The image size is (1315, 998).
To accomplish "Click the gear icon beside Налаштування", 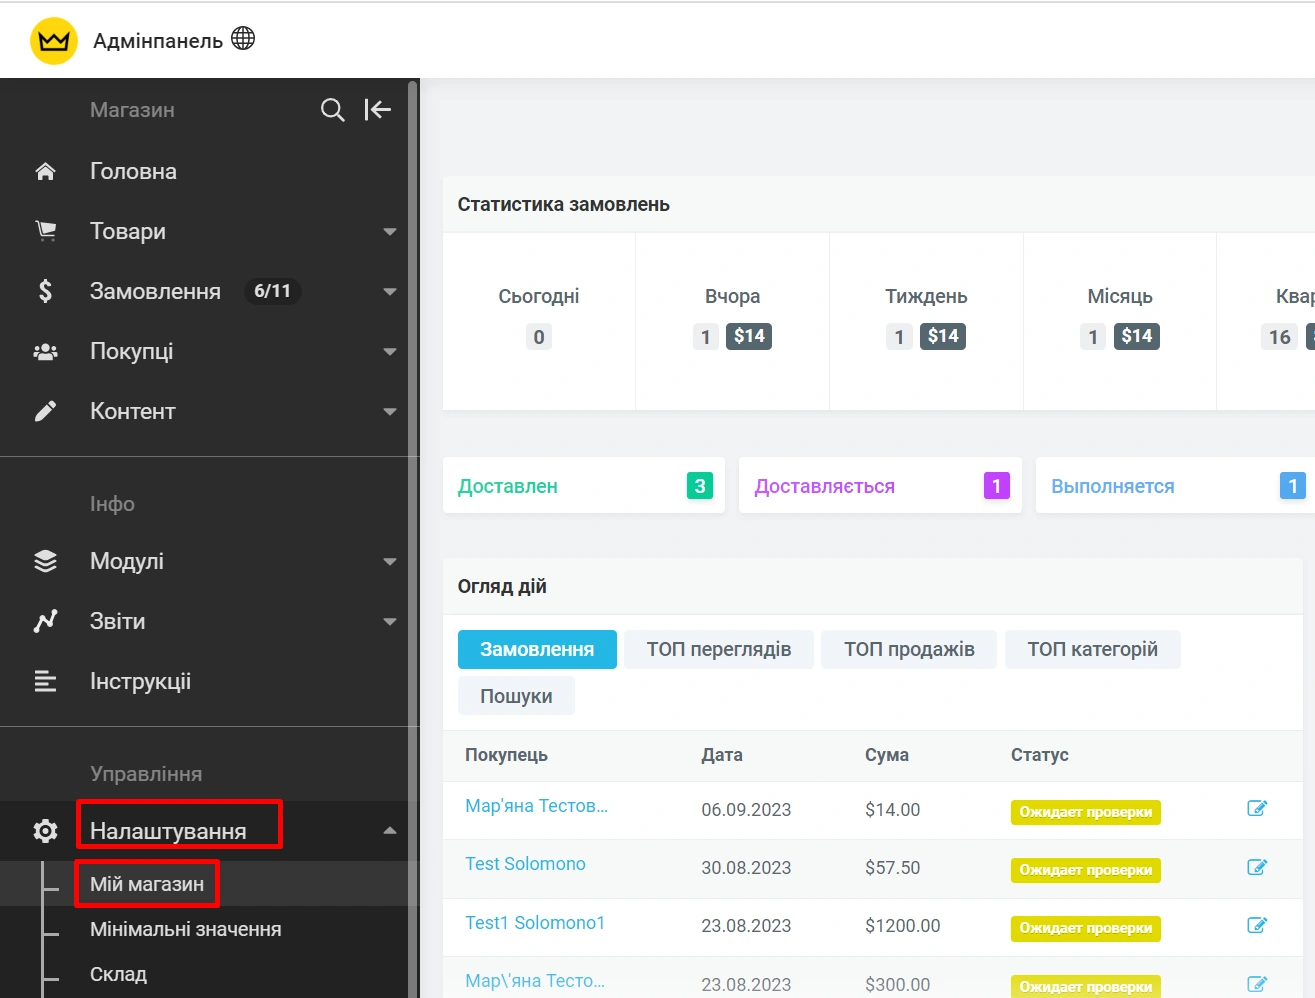I will click(x=45, y=831).
